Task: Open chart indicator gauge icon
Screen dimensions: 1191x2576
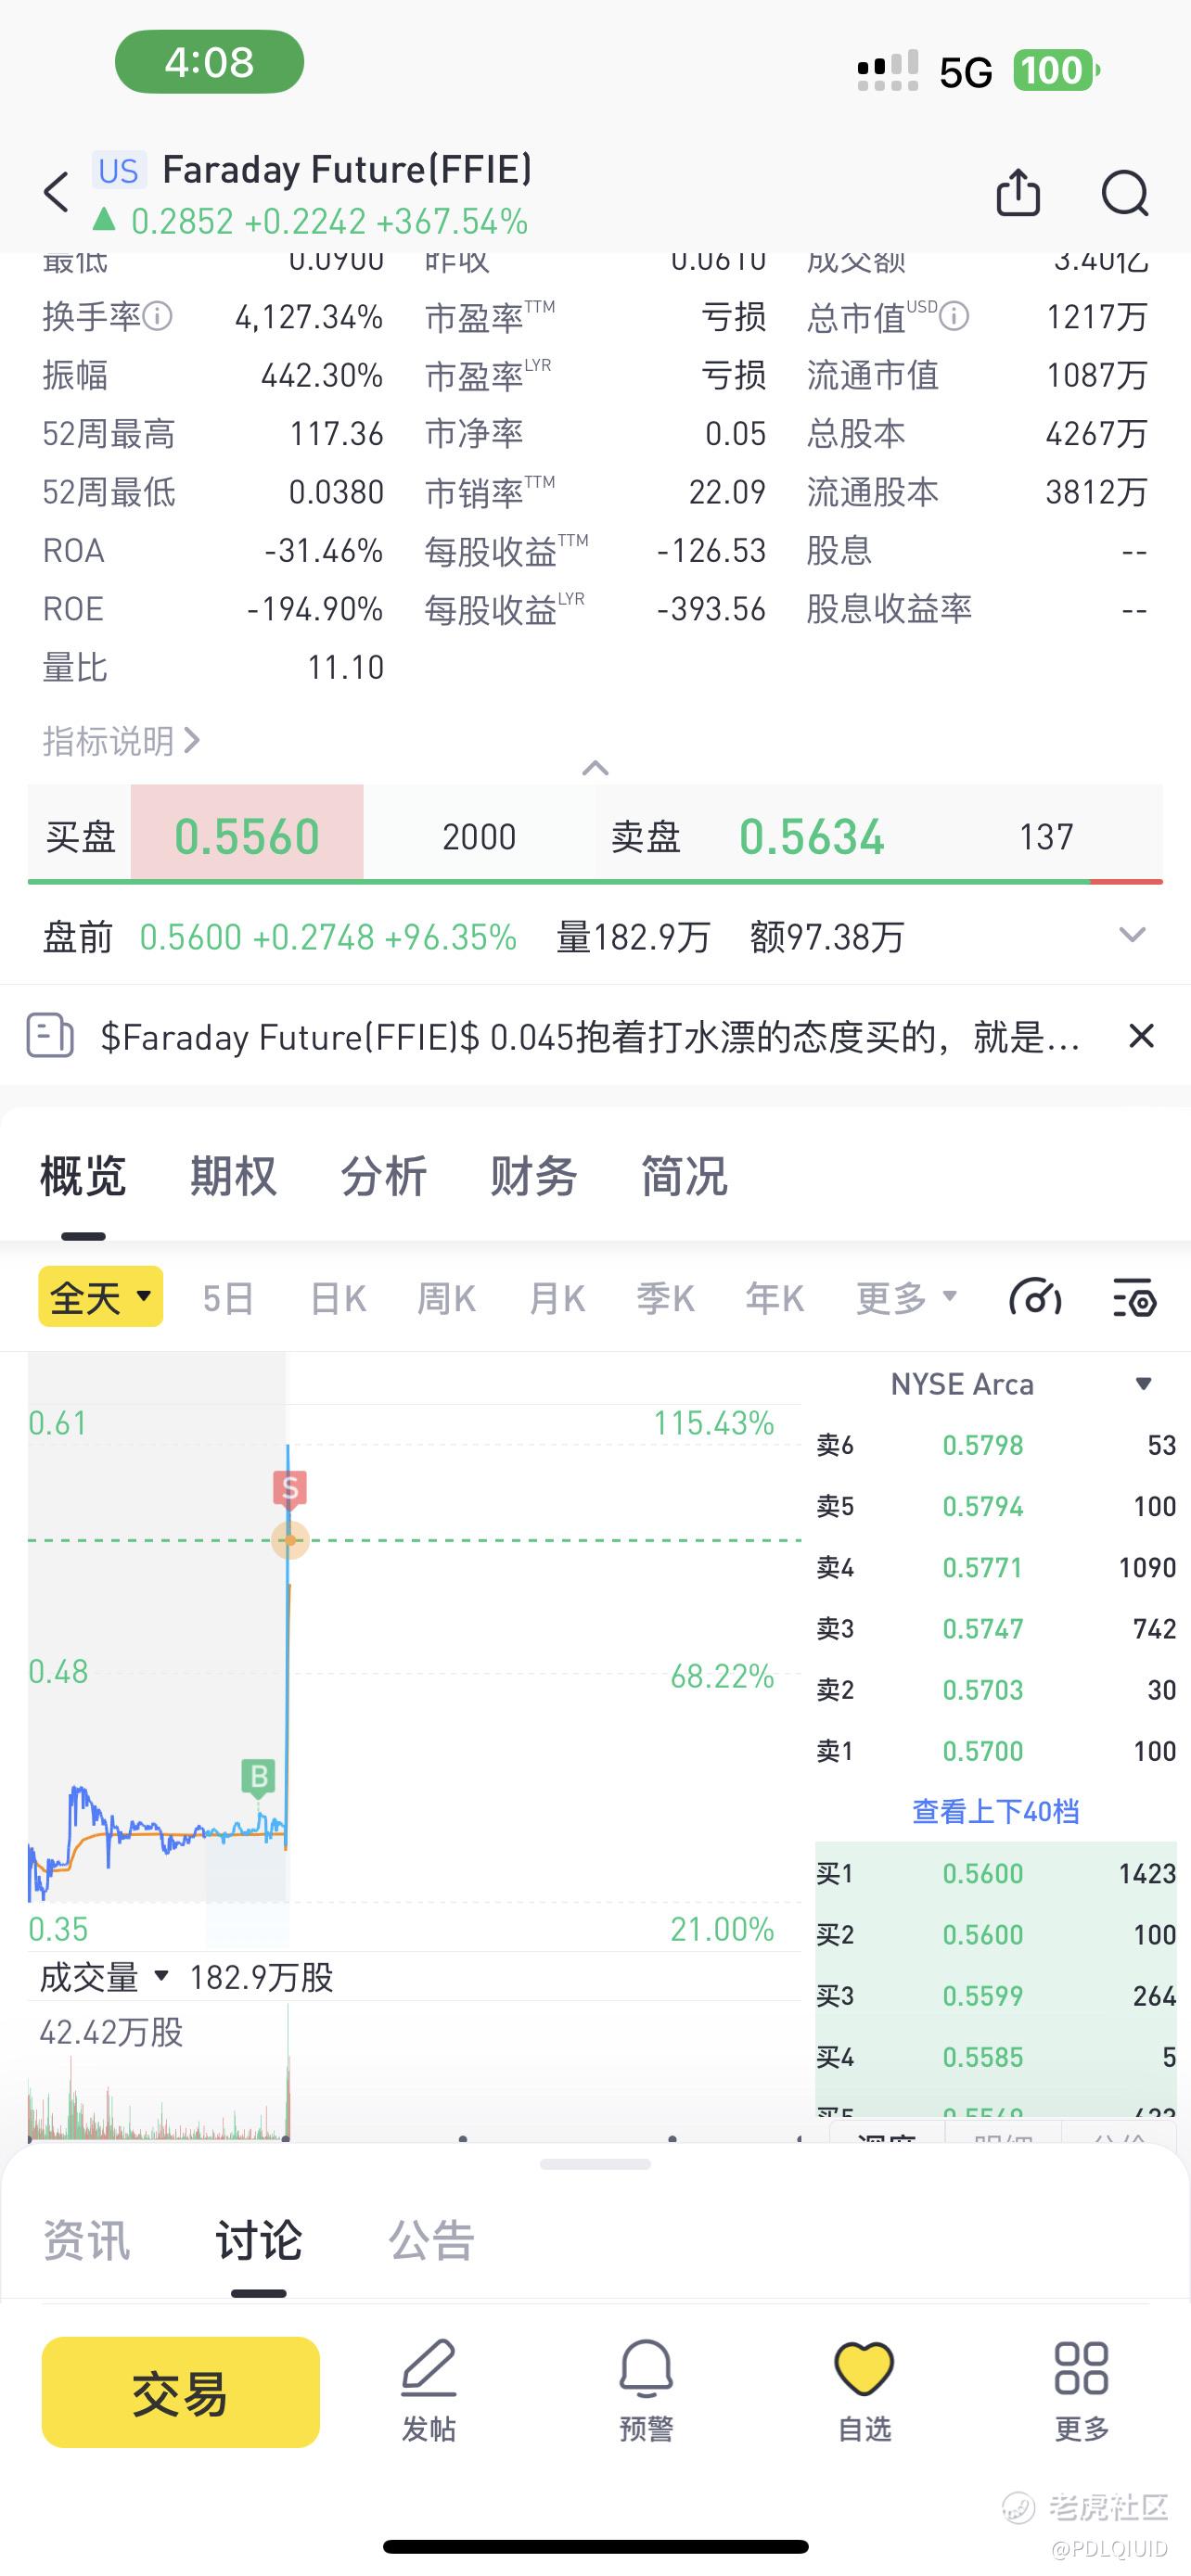Action: (1035, 1298)
